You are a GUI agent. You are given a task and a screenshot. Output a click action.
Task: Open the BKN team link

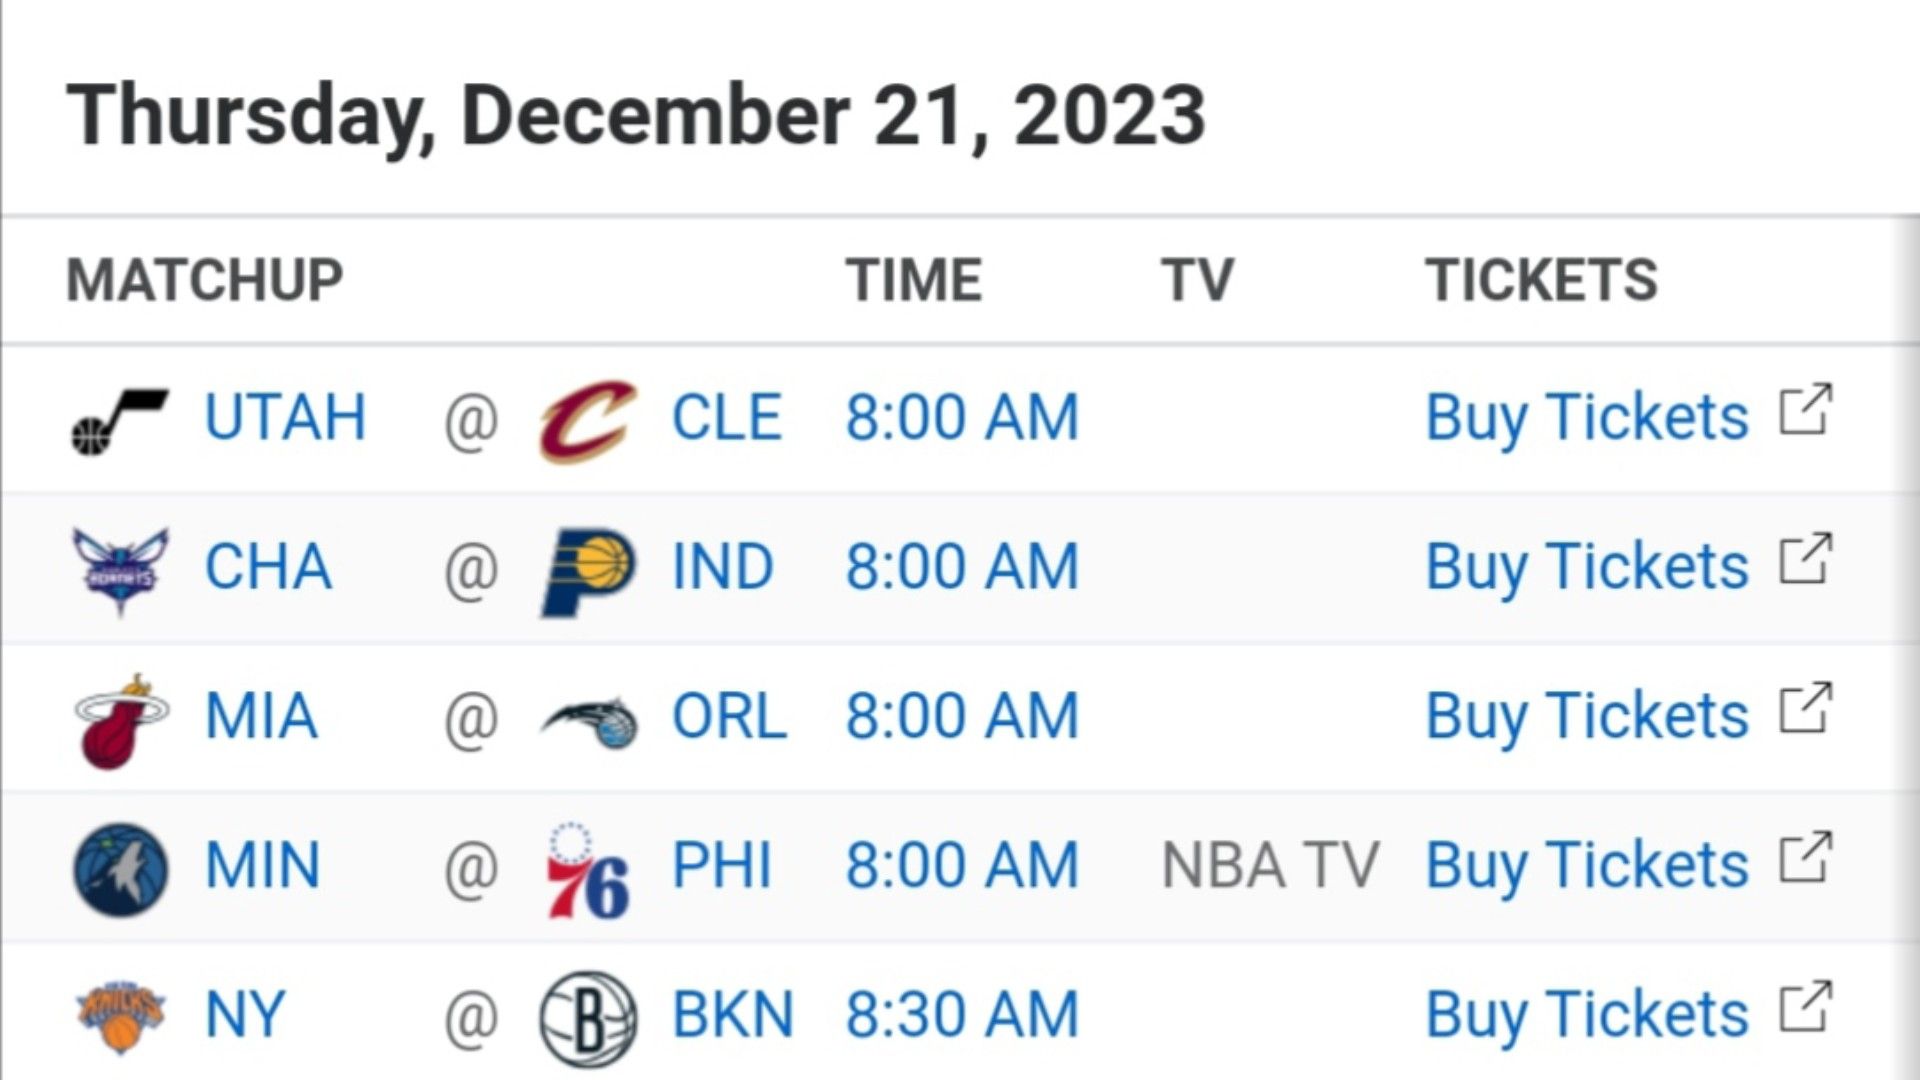point(732,1015)
